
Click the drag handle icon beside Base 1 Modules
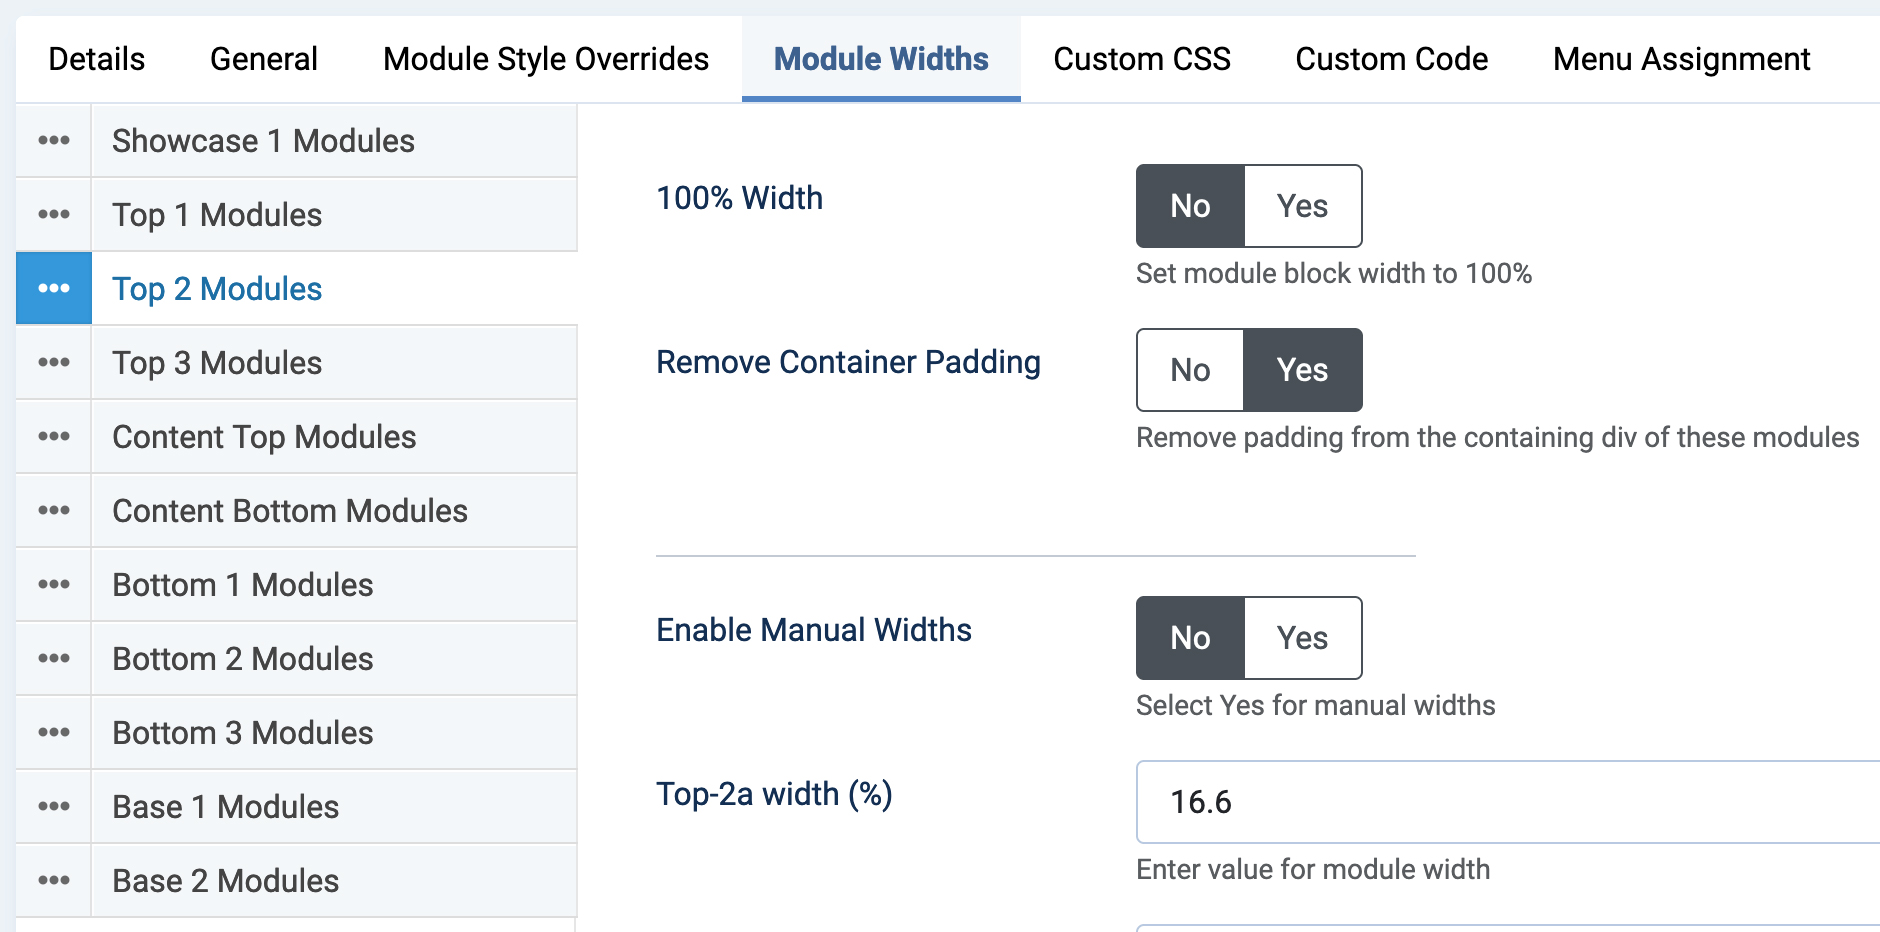[53, 806]
